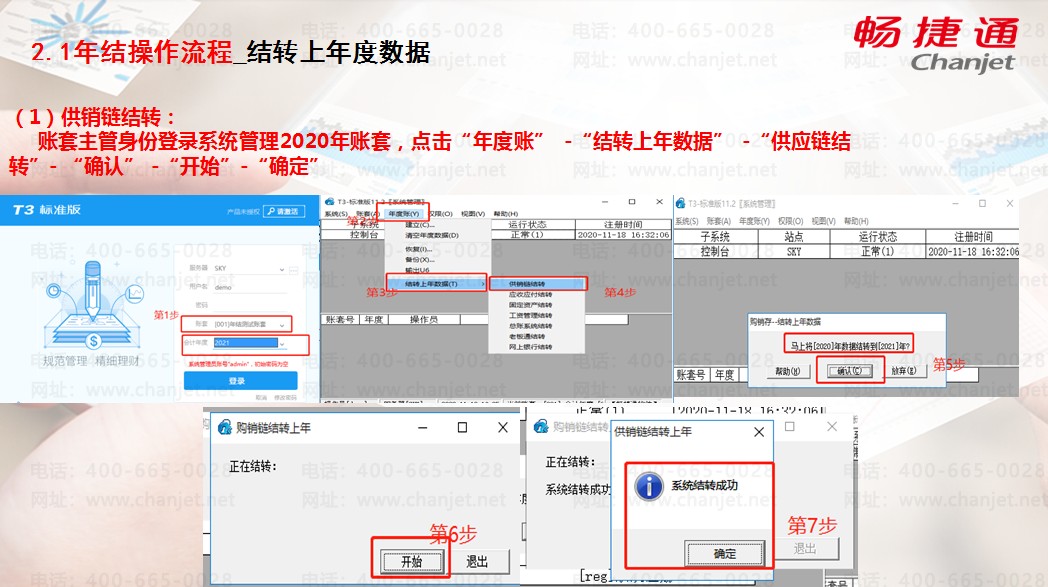Select 清空年度数据(D) menu entry
Viewport: 1048px width, 587px height.
[432, 235]
